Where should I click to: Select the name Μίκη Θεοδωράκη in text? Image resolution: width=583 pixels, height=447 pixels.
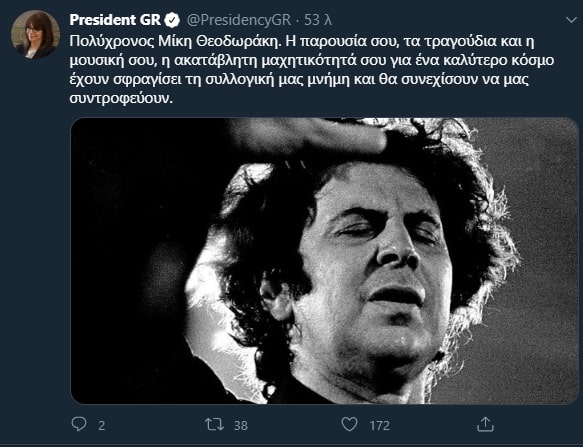218,41
